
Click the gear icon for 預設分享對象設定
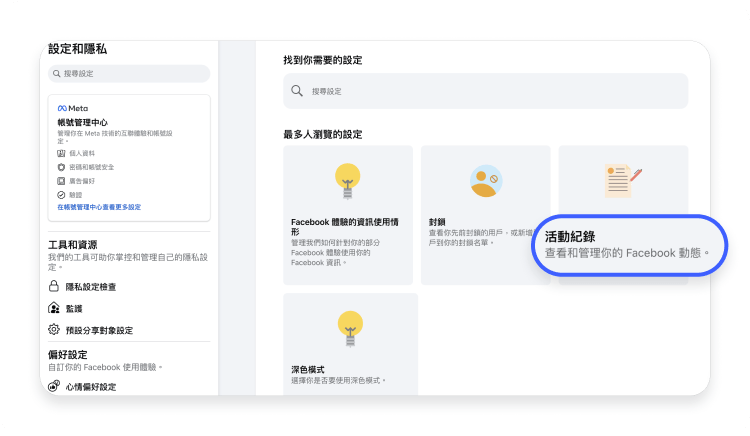pos(54,329)
